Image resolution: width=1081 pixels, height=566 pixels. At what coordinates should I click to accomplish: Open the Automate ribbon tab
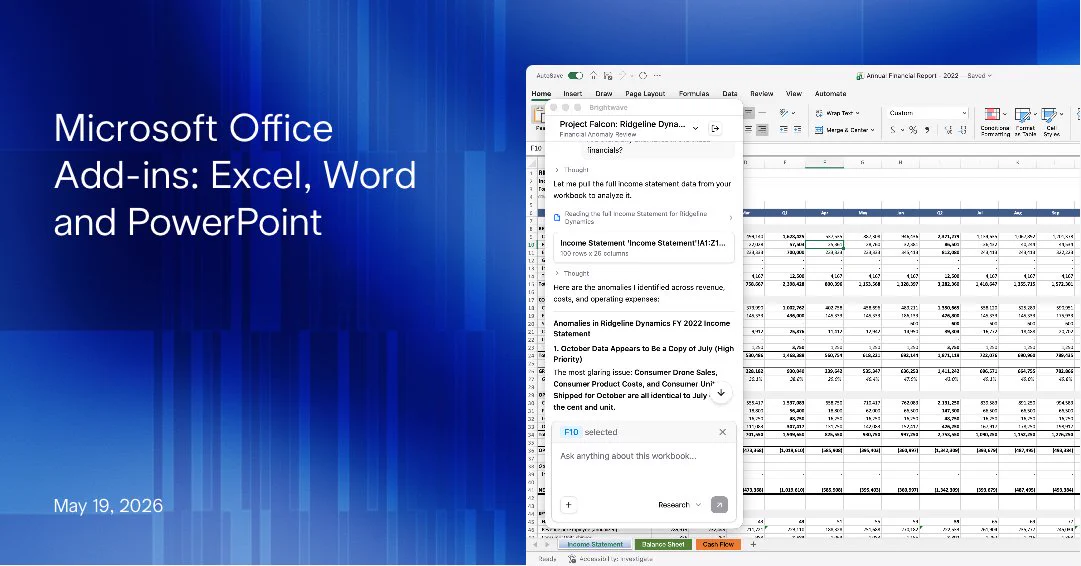tap(831, 94)
